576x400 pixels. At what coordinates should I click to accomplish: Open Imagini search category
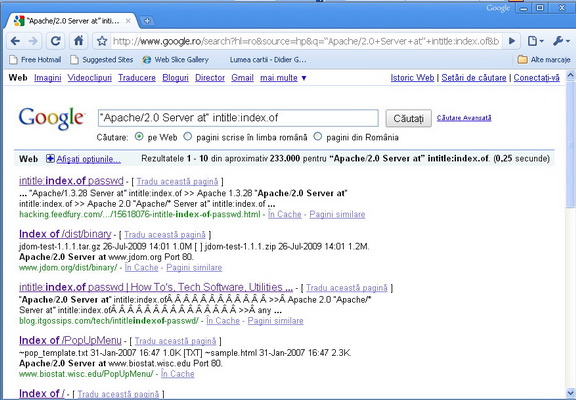[48, 78]
